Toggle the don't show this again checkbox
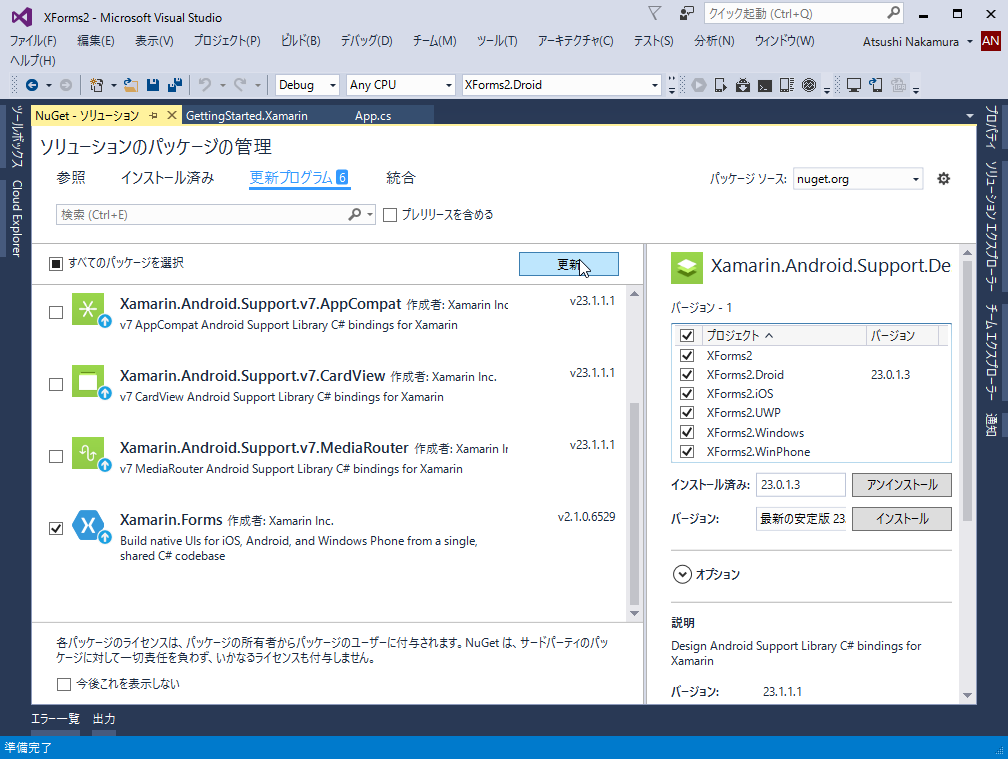 tap(64, 684)
